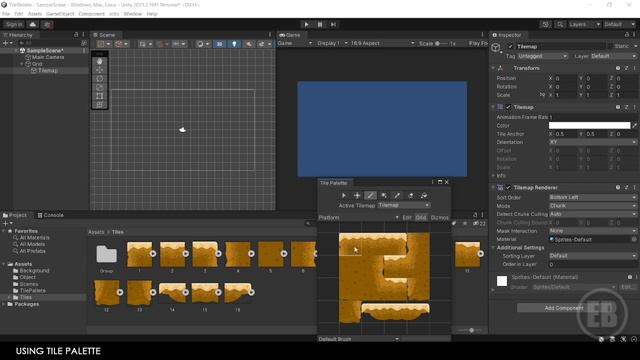Open the Assets menu
Screen dimensions: 640x360
click(x=35, y=14)
